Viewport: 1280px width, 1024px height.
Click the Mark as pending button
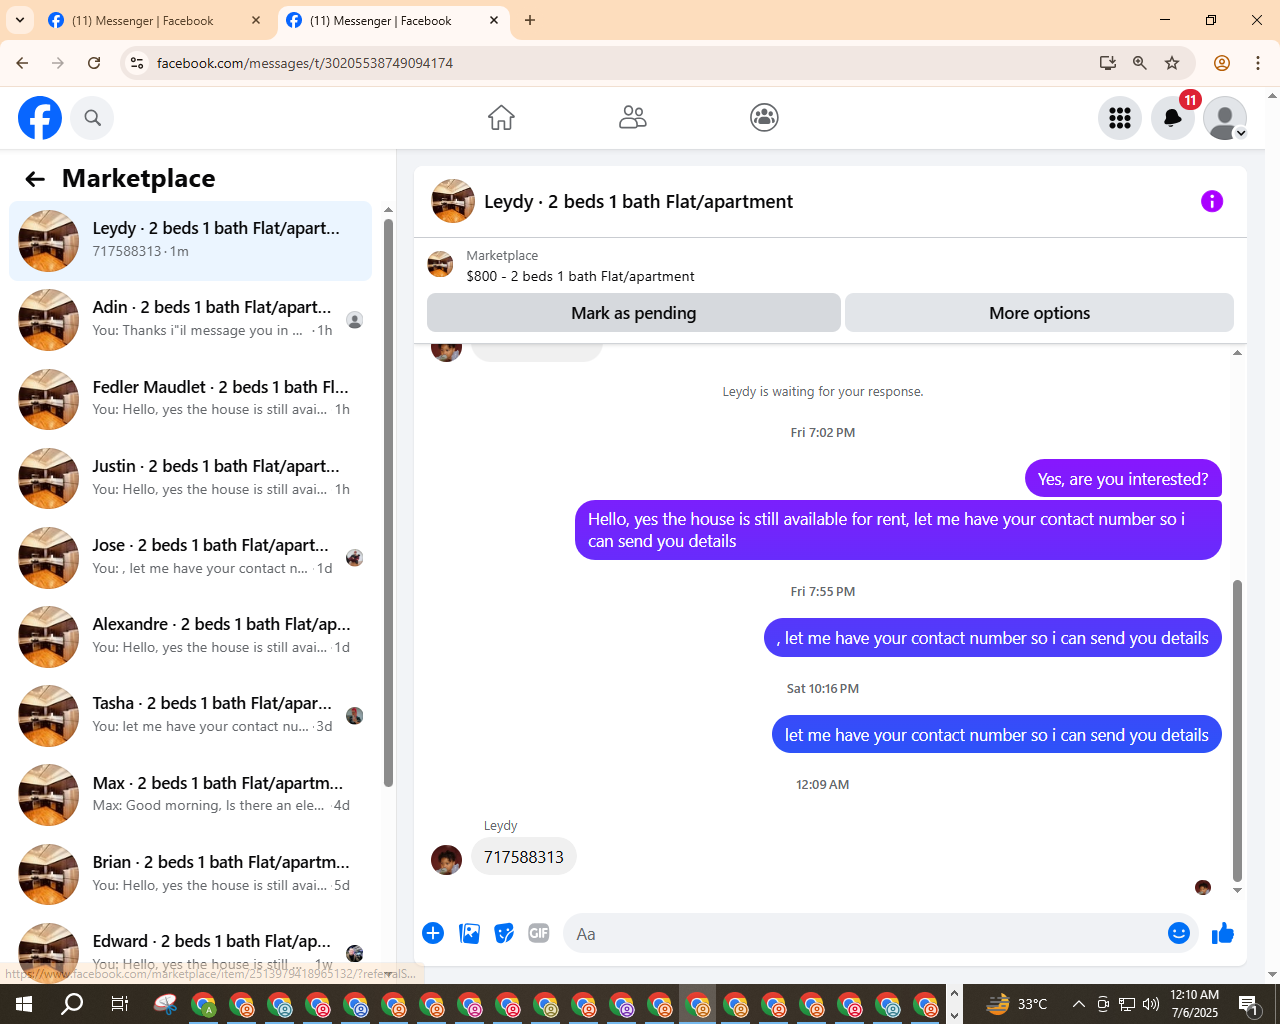[633, 313]
